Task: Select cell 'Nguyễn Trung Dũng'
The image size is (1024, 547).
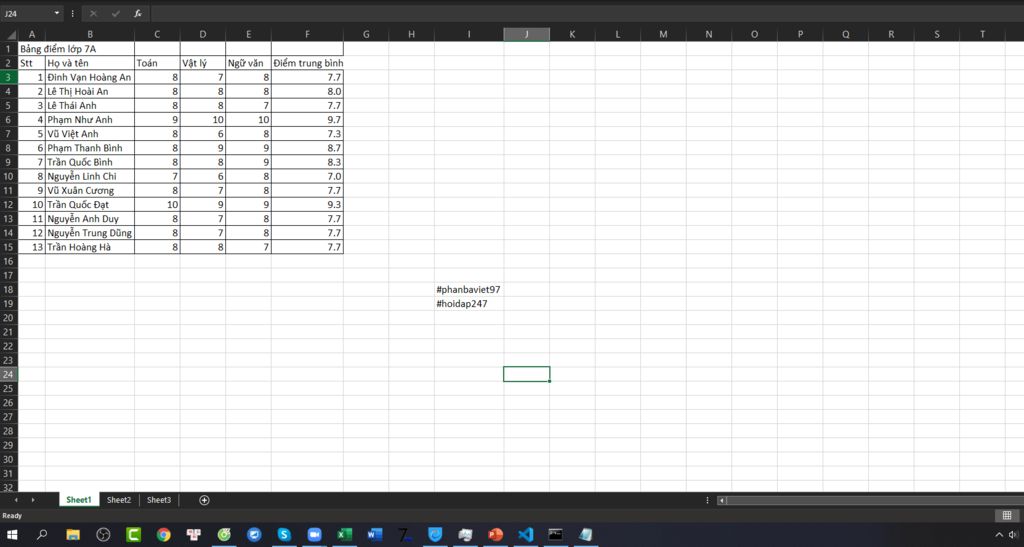Action: tap(89, 233)
